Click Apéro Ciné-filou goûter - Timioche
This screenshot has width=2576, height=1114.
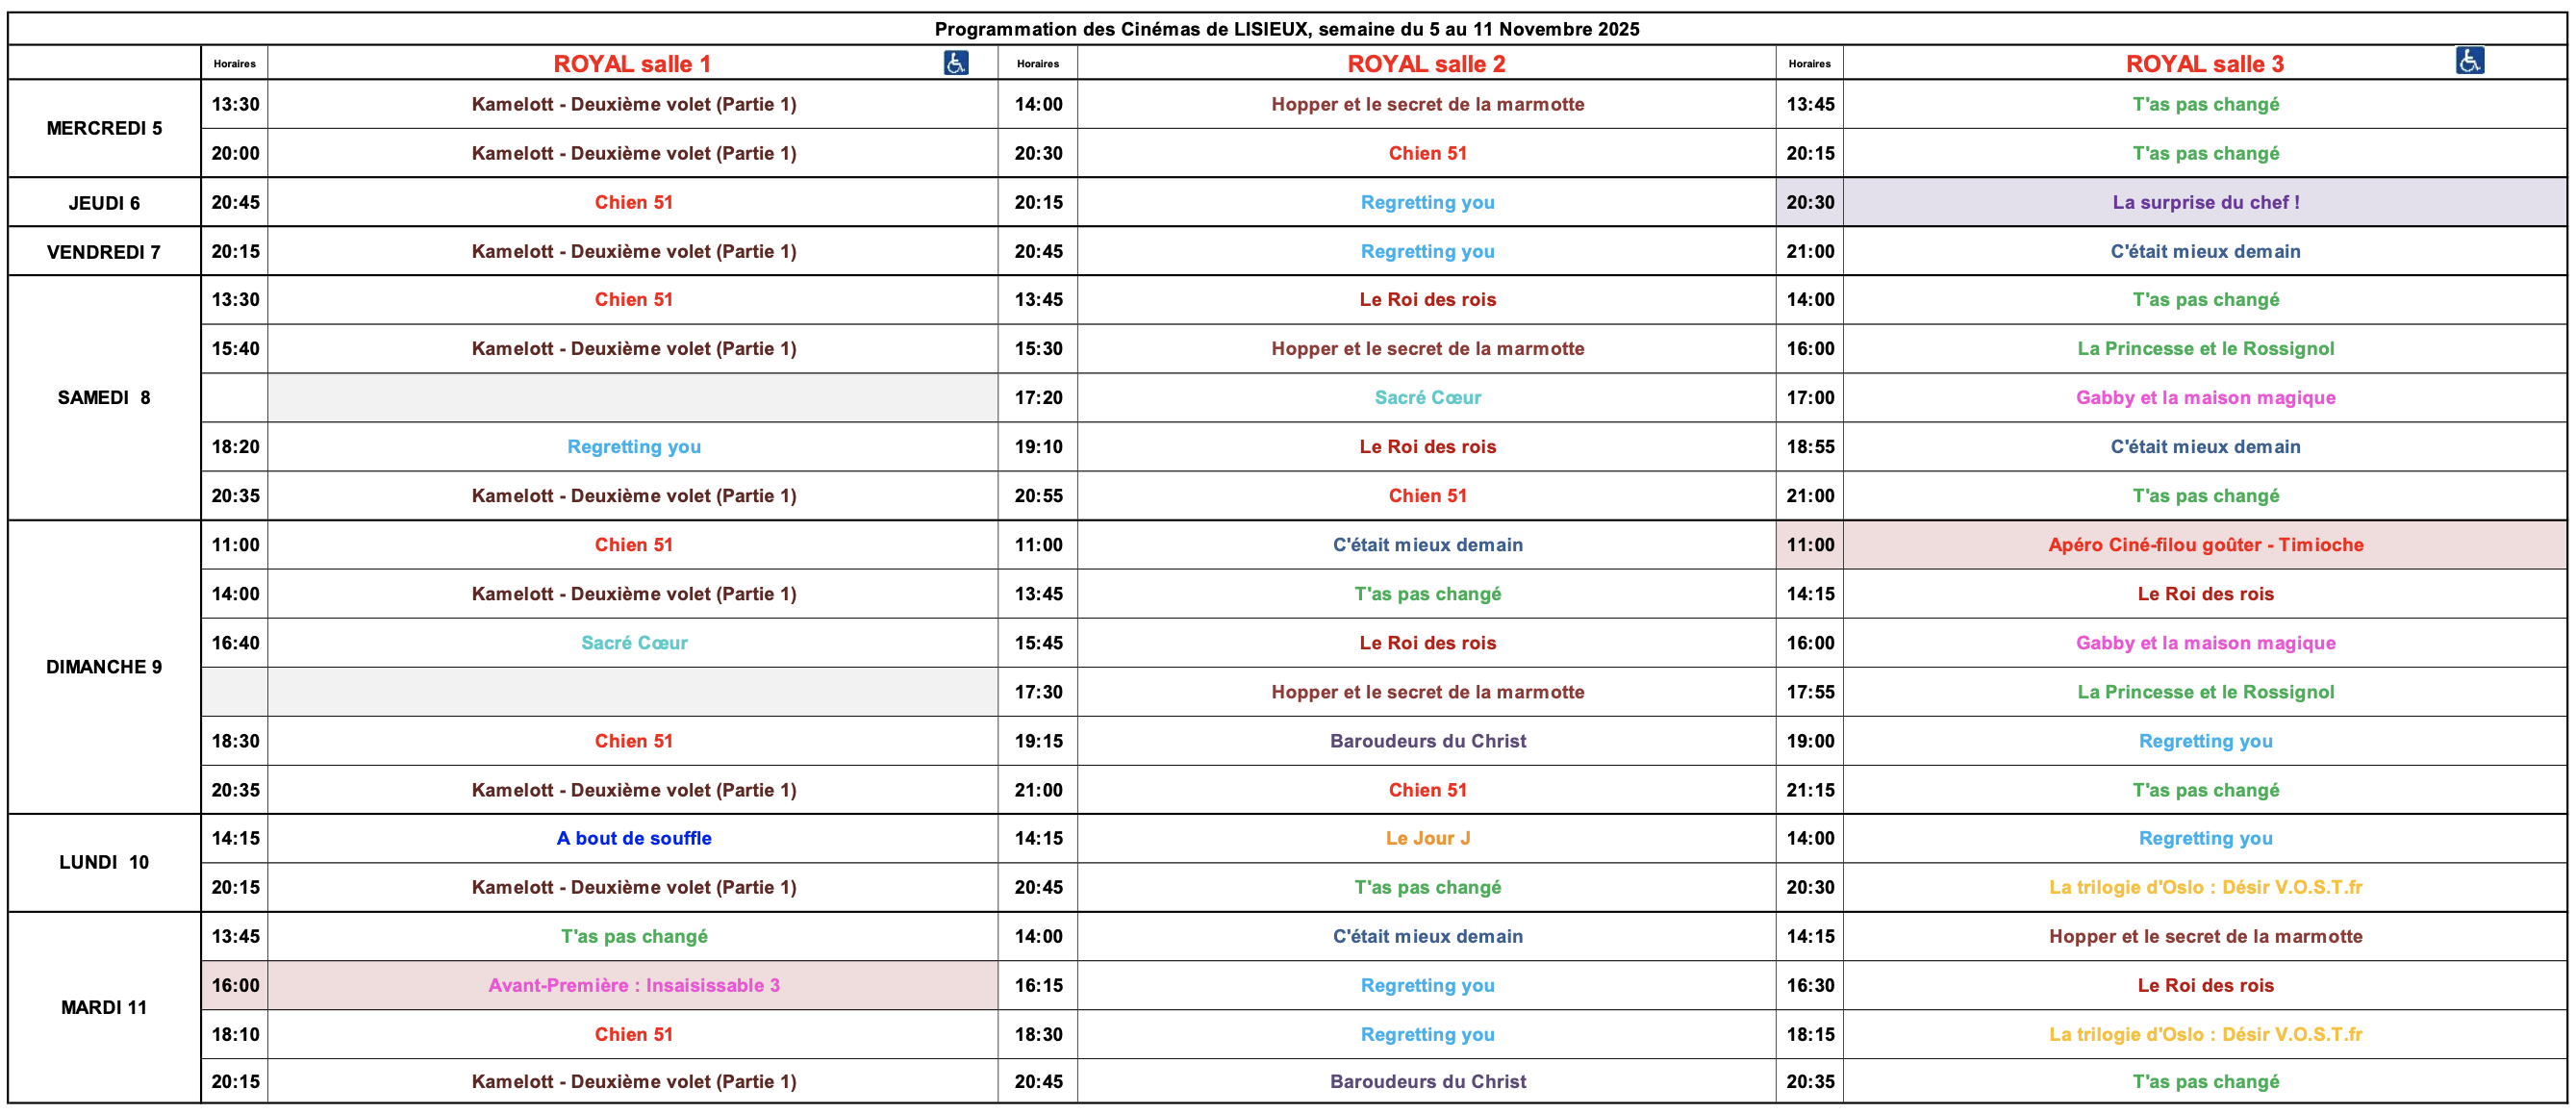pyautogui.click(x=2205, y=545)
